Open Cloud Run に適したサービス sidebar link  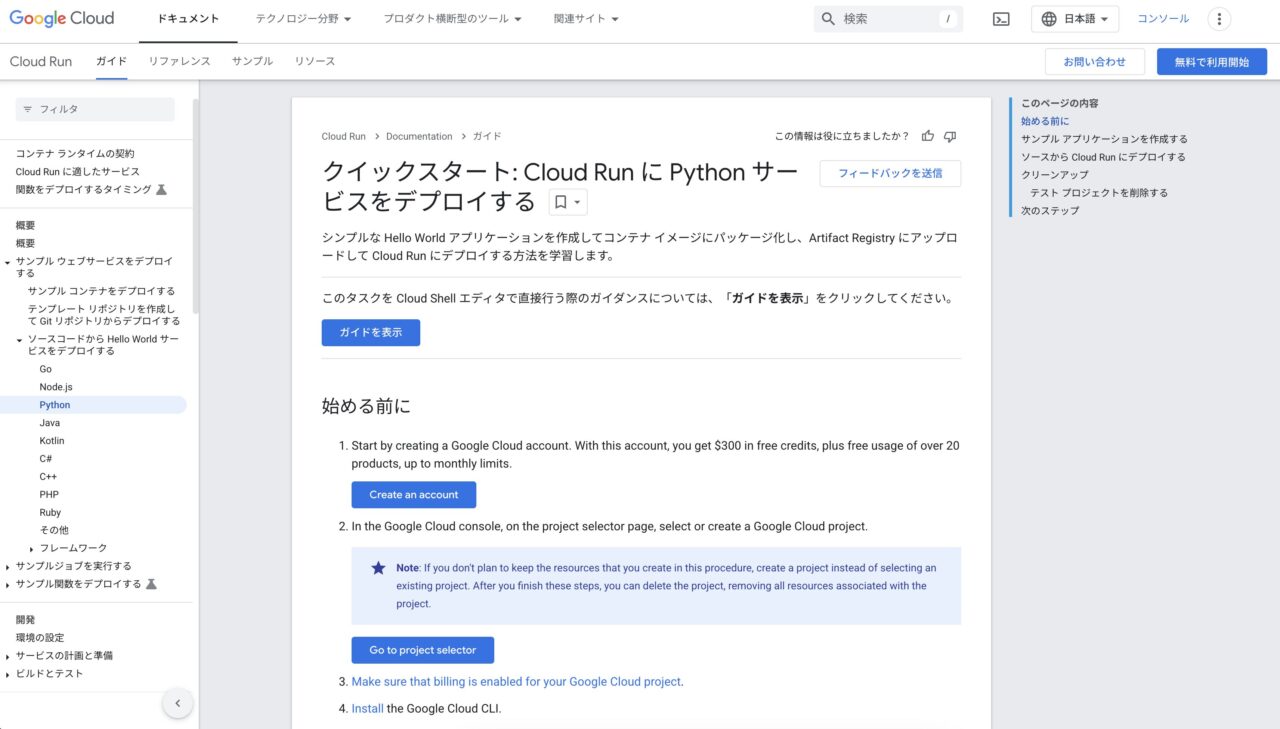(78, 172)
